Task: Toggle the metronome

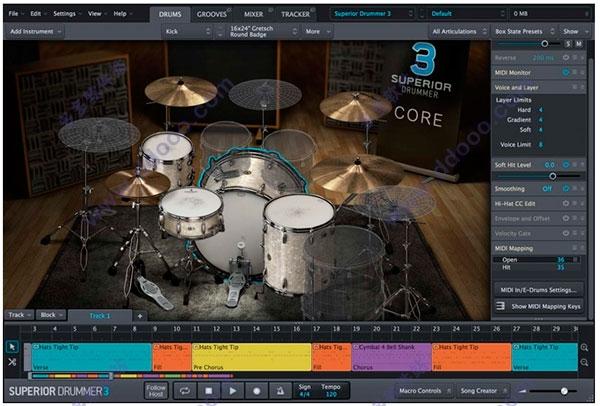Action: [x=280, y=391]
